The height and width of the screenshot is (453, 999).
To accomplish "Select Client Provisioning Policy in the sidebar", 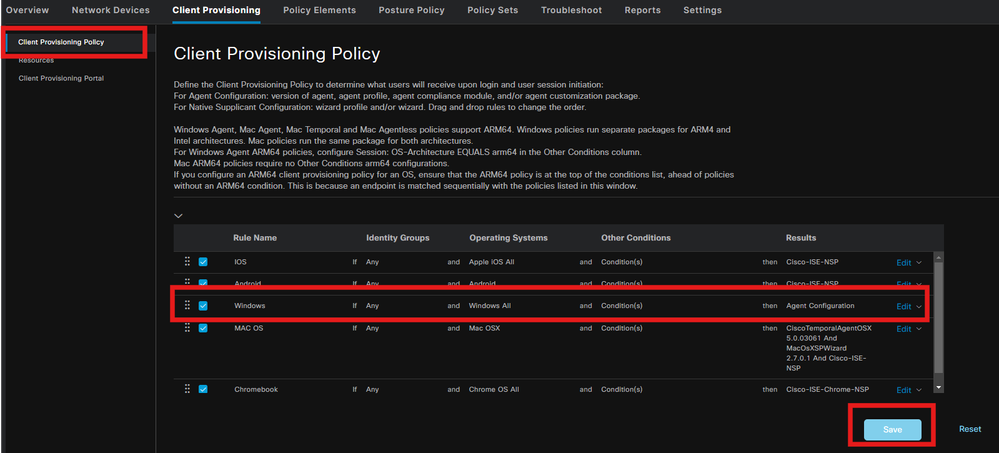I will click(61, 42).
